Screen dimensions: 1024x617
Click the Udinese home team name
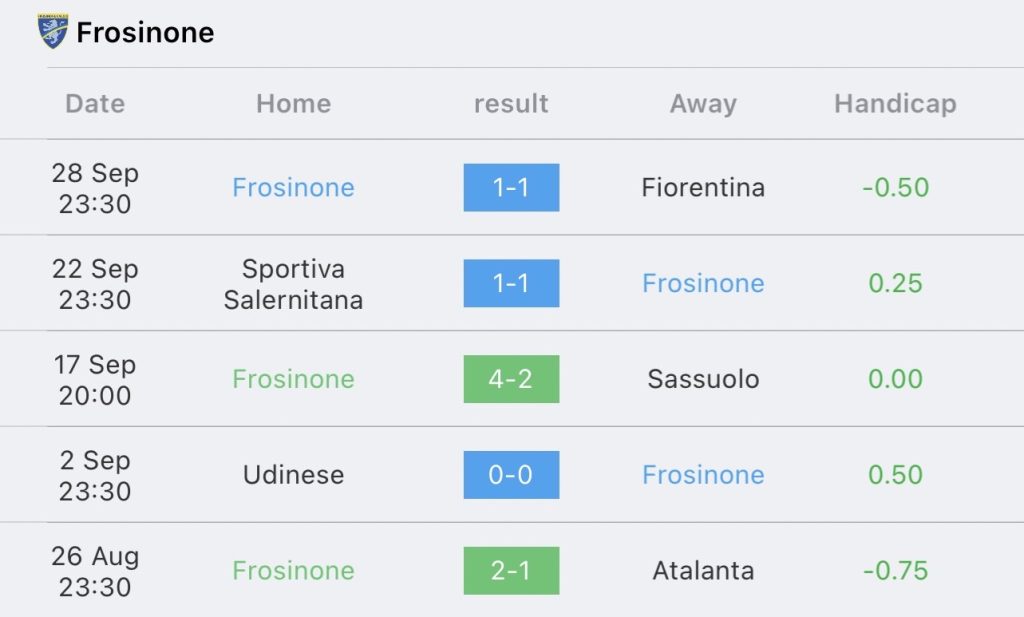point(293,475)
